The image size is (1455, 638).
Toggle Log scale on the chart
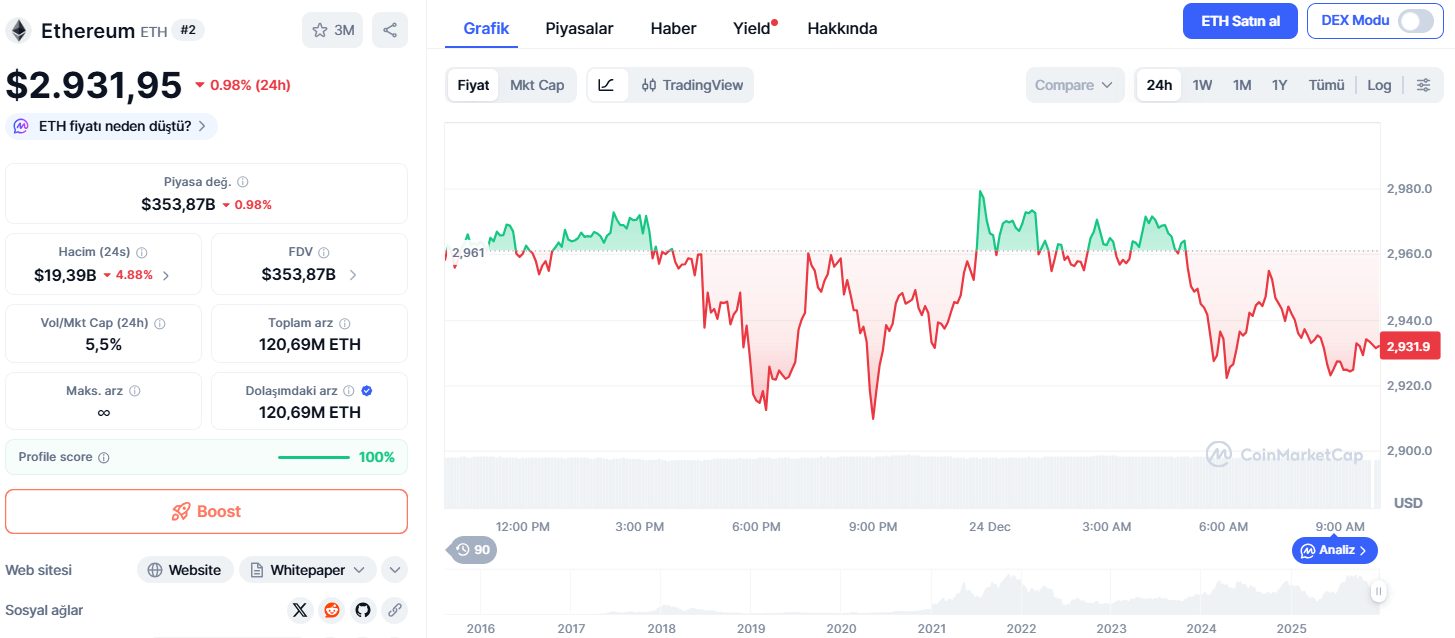(x=1379, y=85)
